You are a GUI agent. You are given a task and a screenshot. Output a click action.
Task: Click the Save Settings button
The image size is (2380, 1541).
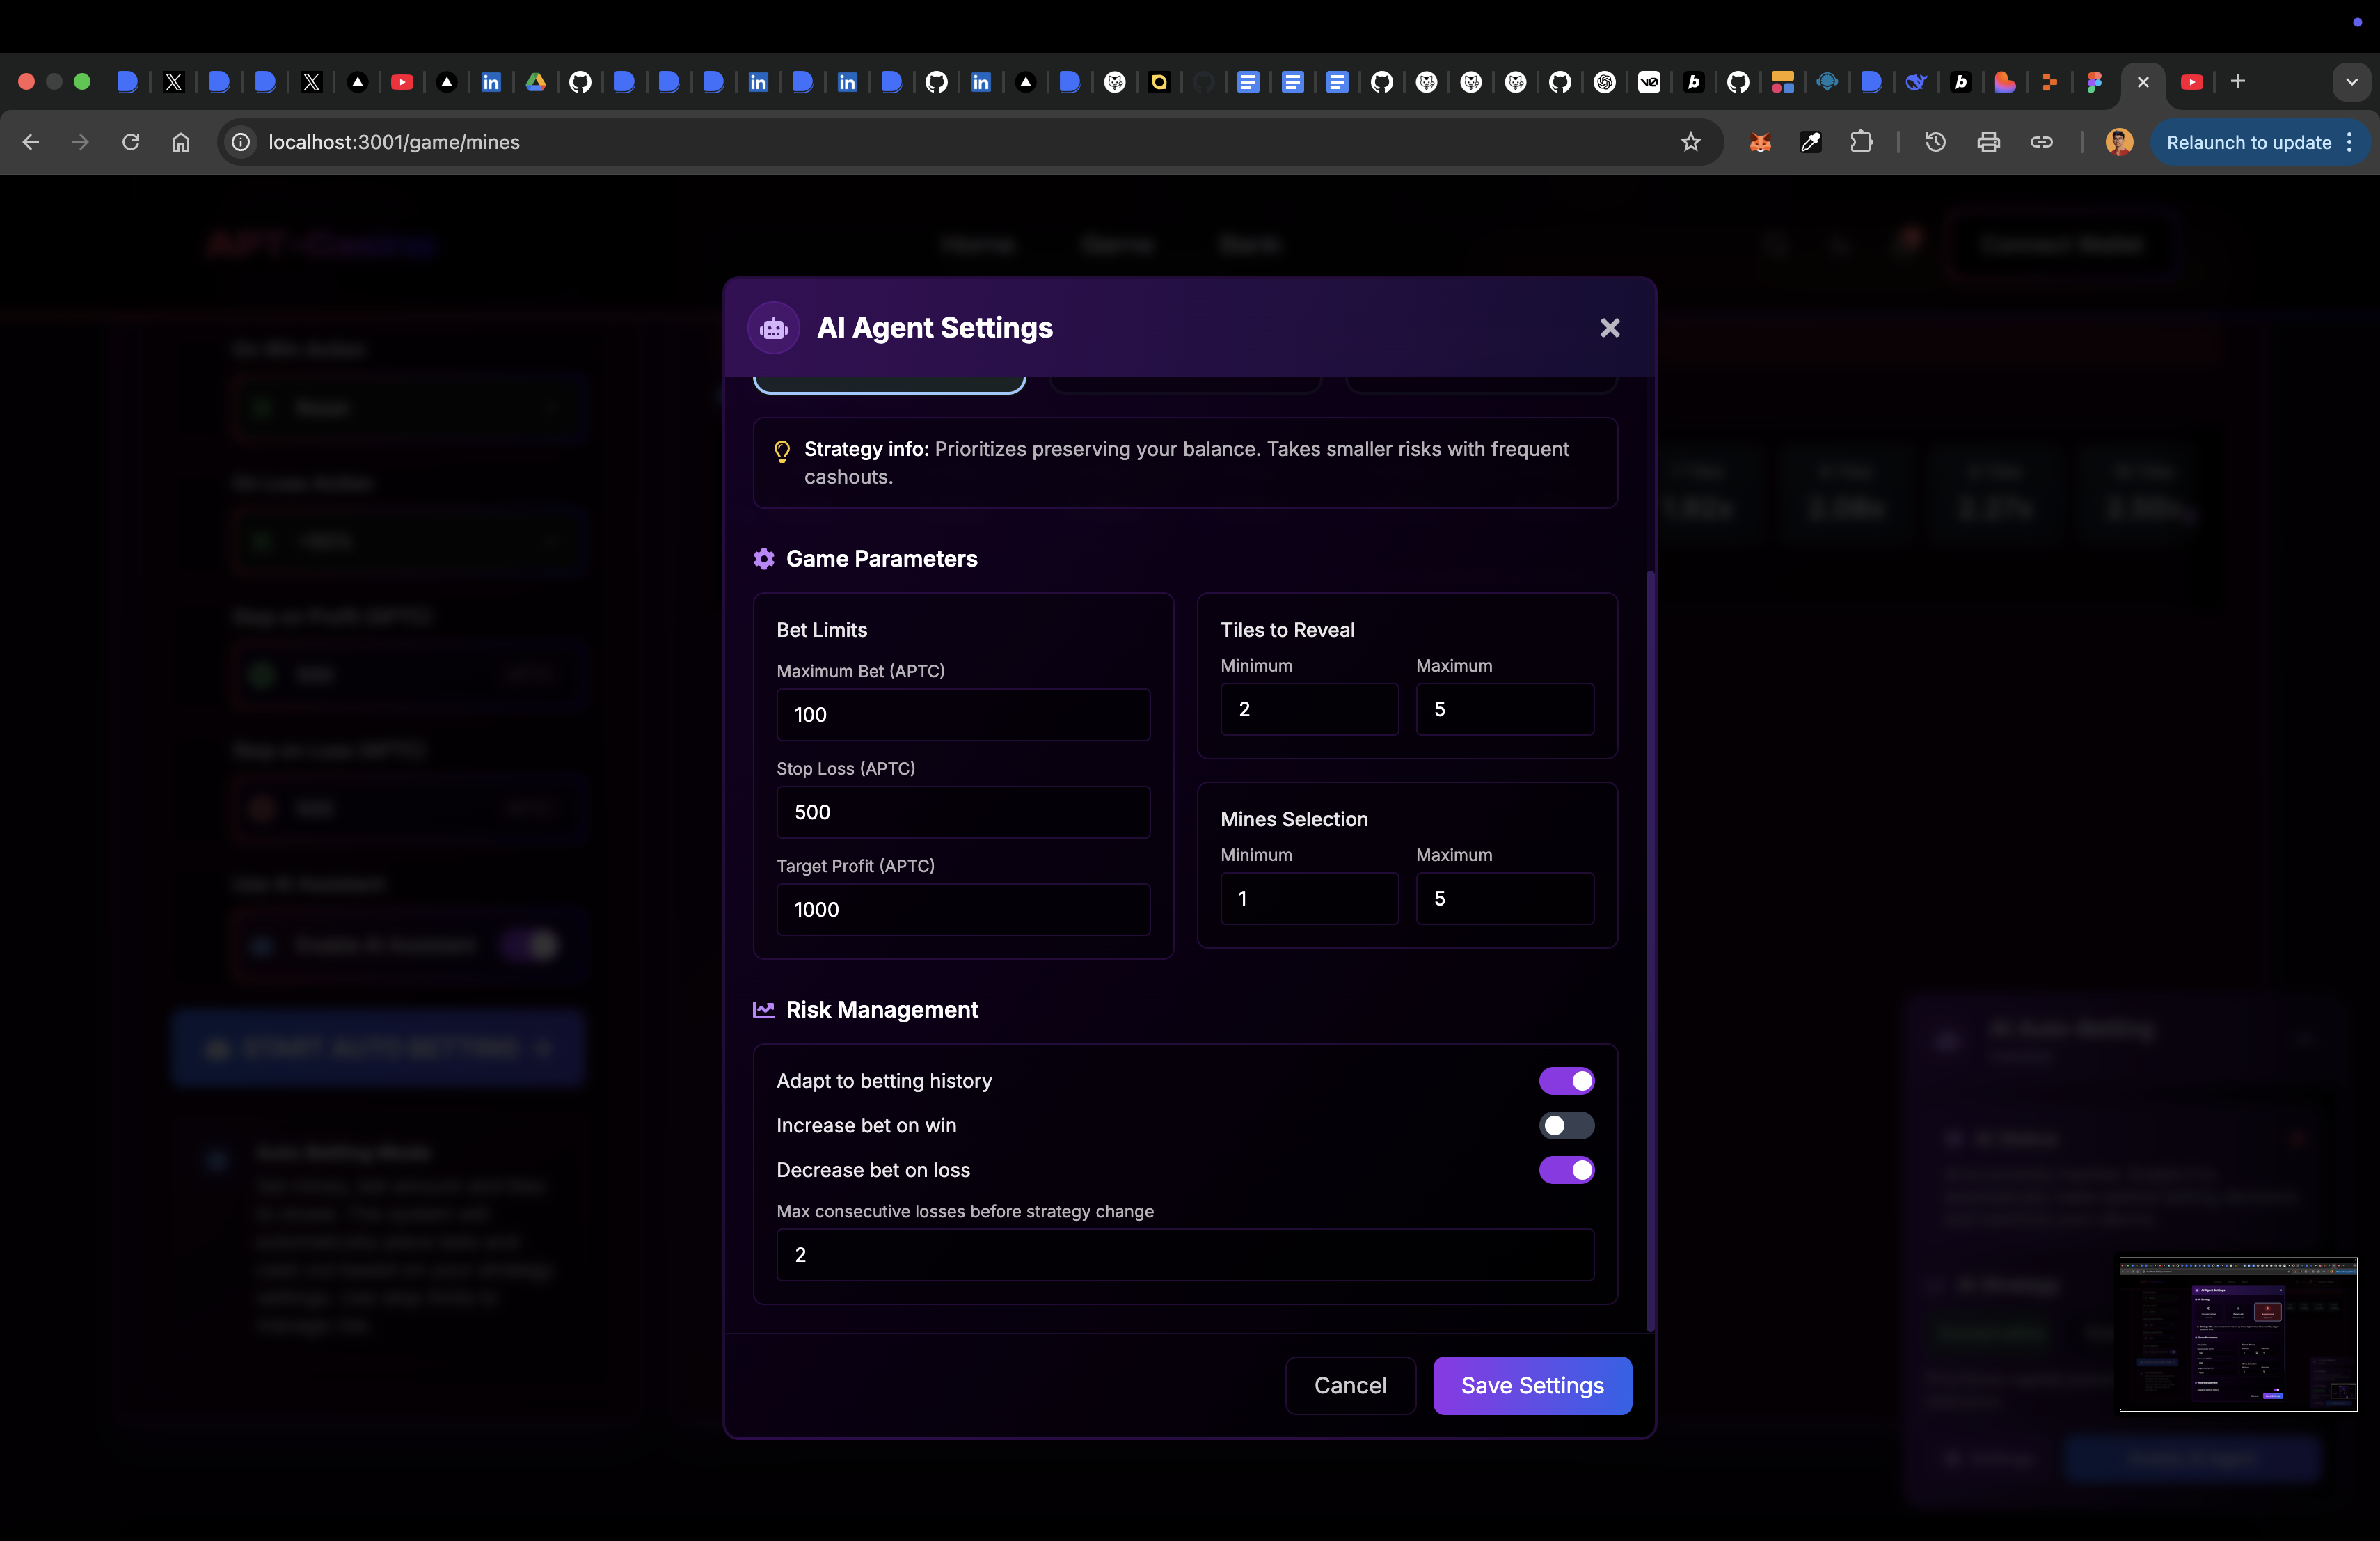pos(1532,1385)
